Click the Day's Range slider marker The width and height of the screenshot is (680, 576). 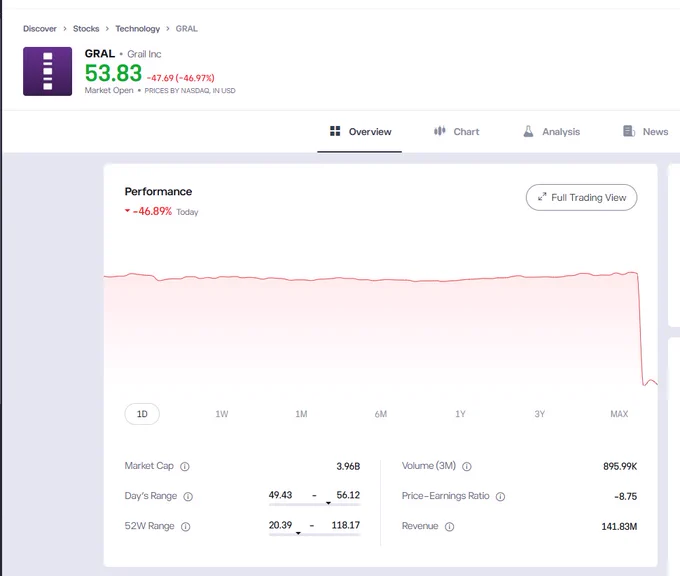(x=328, y=504)
